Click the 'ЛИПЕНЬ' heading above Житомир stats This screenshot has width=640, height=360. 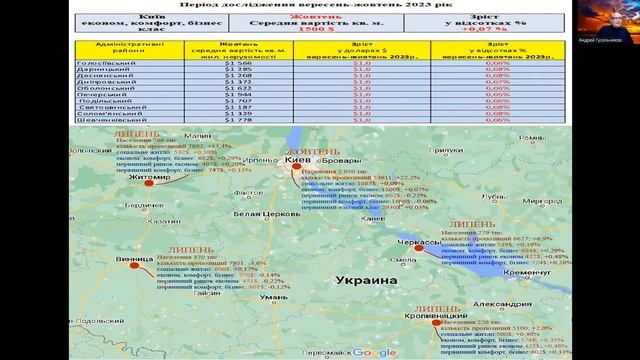(137, 134)
